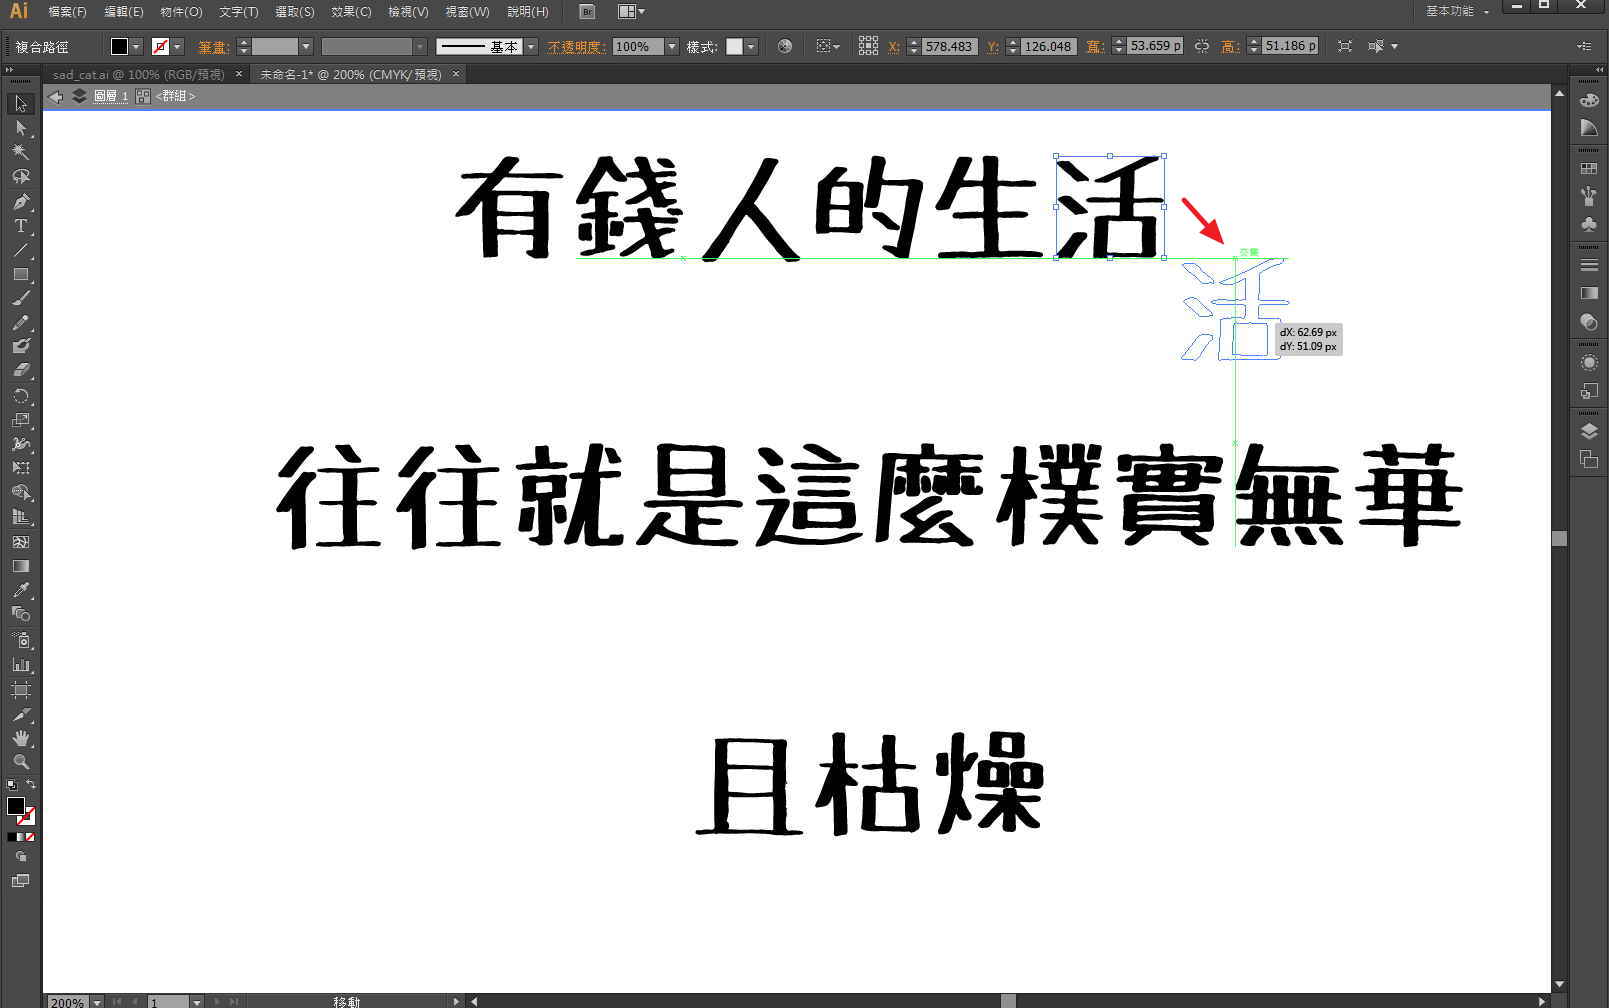Select the Scale tool
Image resolution: width=1609 pixels, height=1008 pixels.
click(x=21, y=420)
